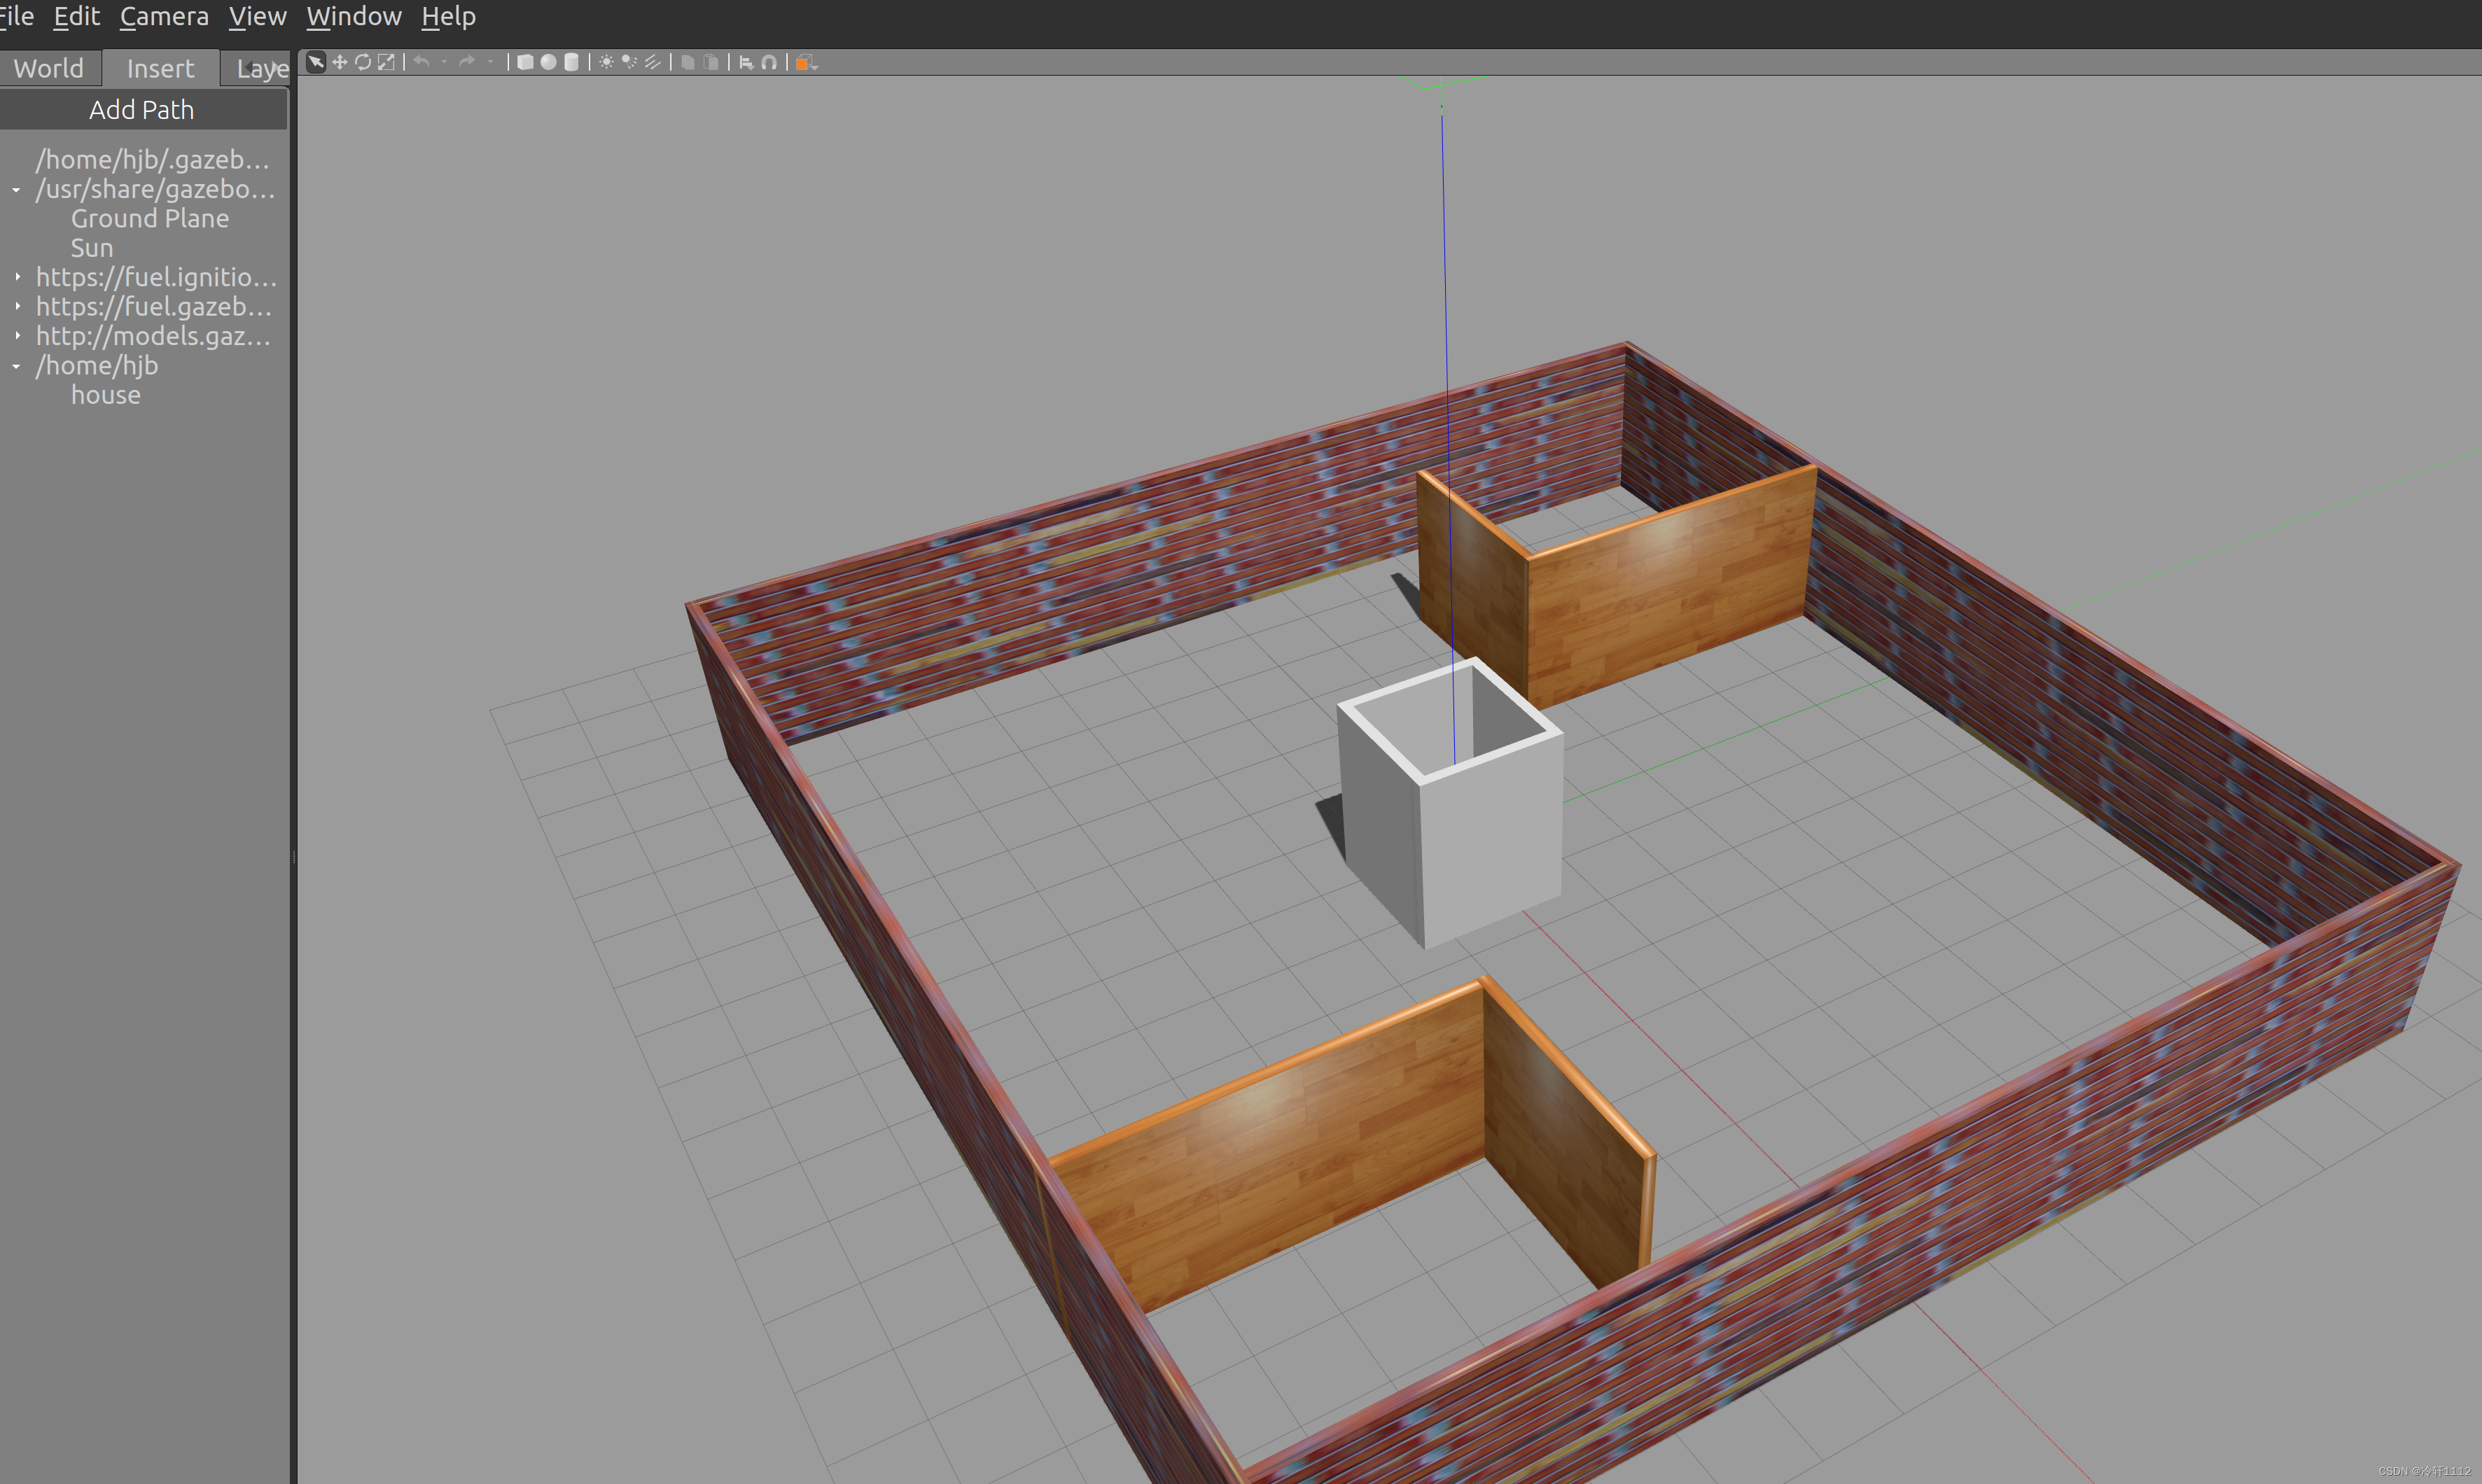The image size is (2482, 1484).
Task: Add a spot light
Action: pos(629,62)
